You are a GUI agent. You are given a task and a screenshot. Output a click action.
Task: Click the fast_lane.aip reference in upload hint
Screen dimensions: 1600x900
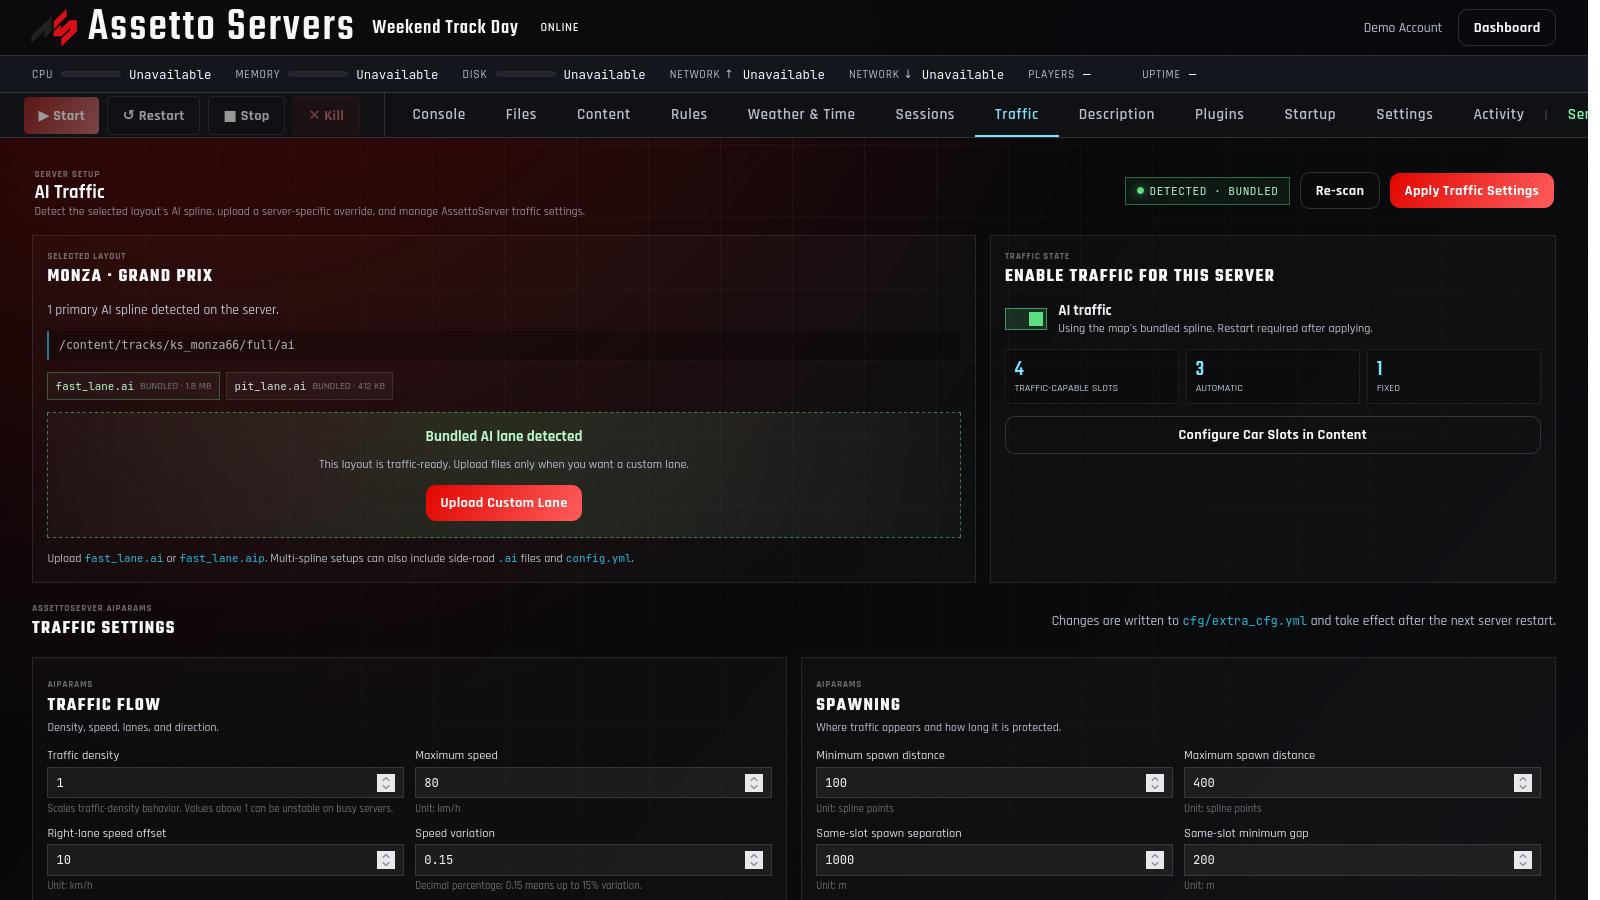tap(222, 559)
